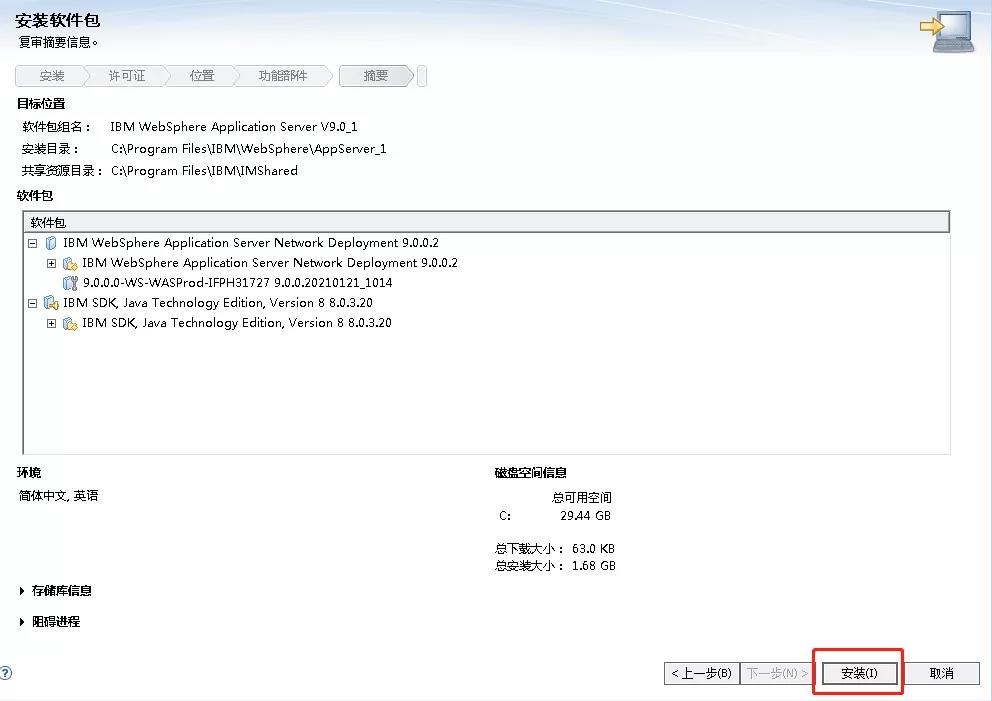Click the 总可用空间 label

[581, 497]
